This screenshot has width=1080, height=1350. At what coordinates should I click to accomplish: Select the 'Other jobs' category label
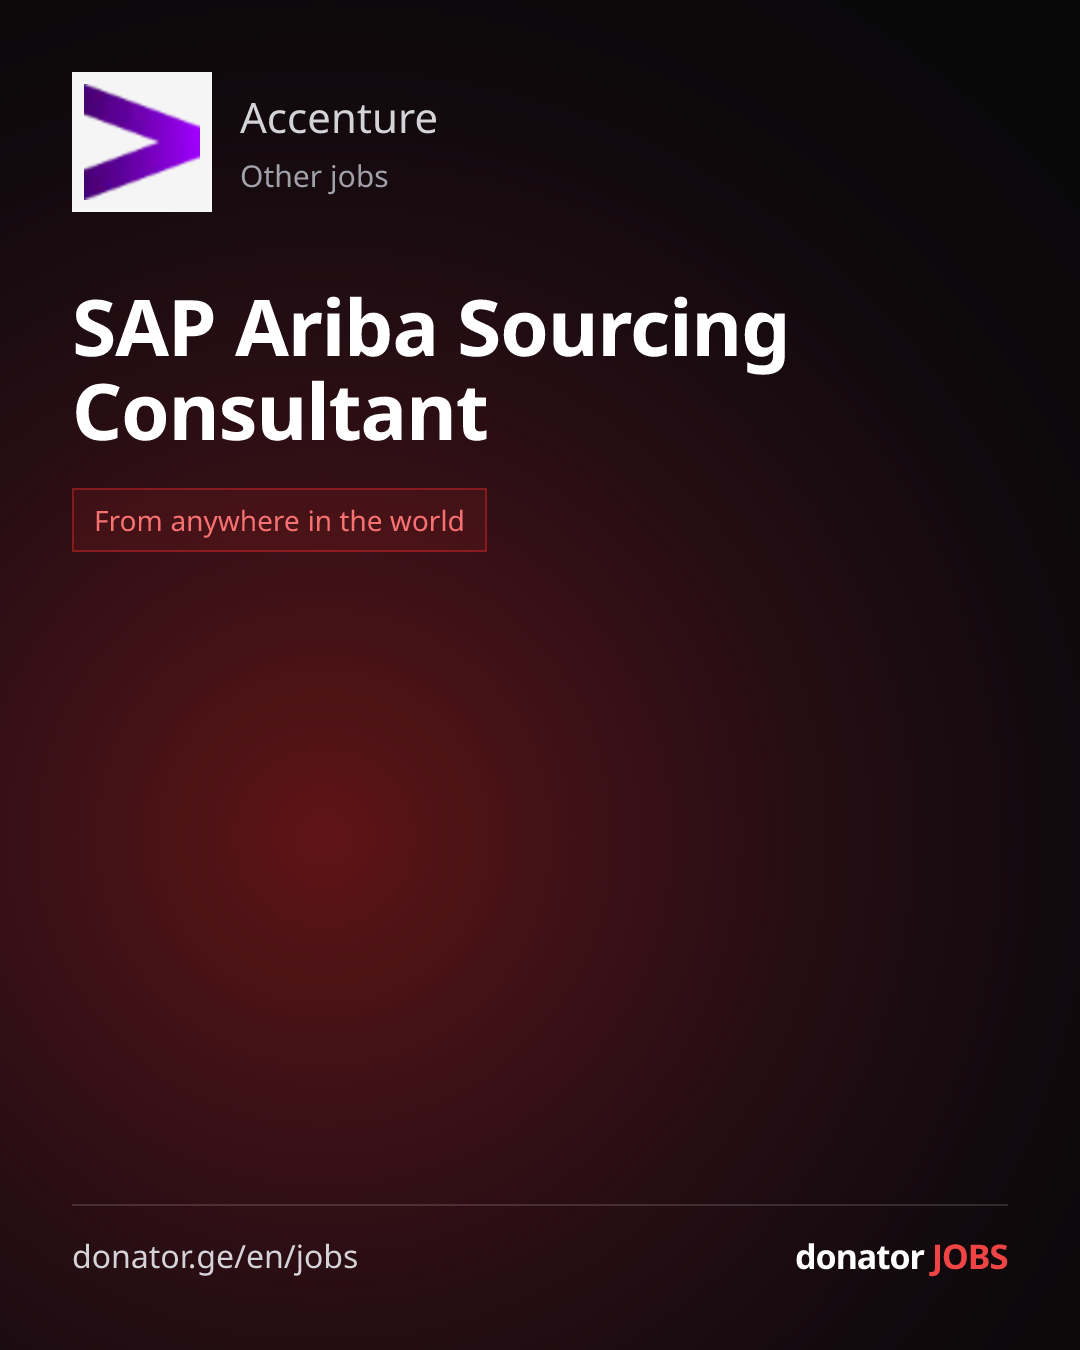[314, 177]
